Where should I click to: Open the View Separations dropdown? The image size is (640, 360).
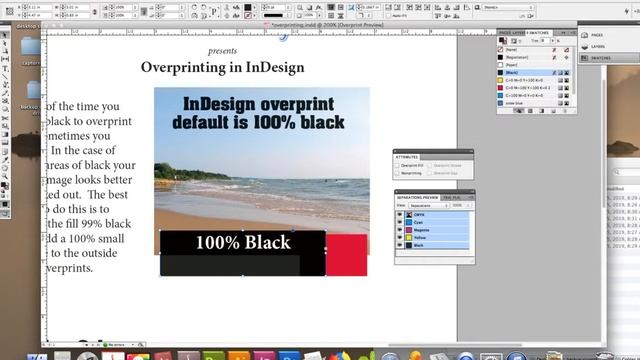click(x=429, y=205)
